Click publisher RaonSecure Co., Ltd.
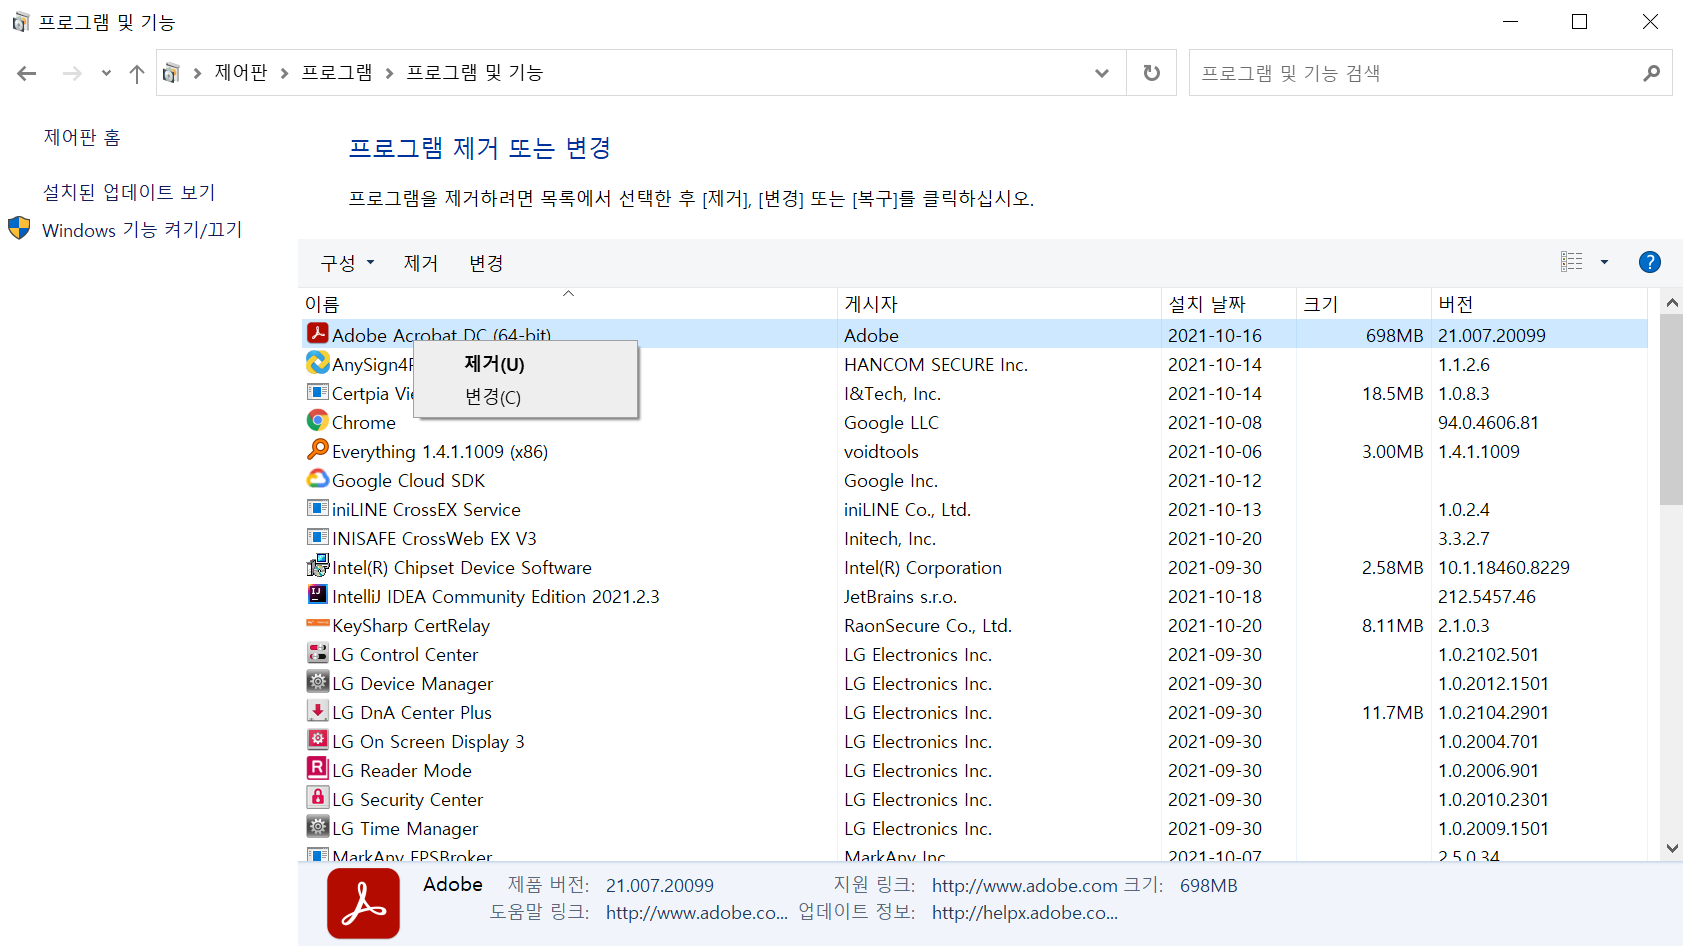The height and width of the screenshot is (946, 1683). click(x=928, y=626)
